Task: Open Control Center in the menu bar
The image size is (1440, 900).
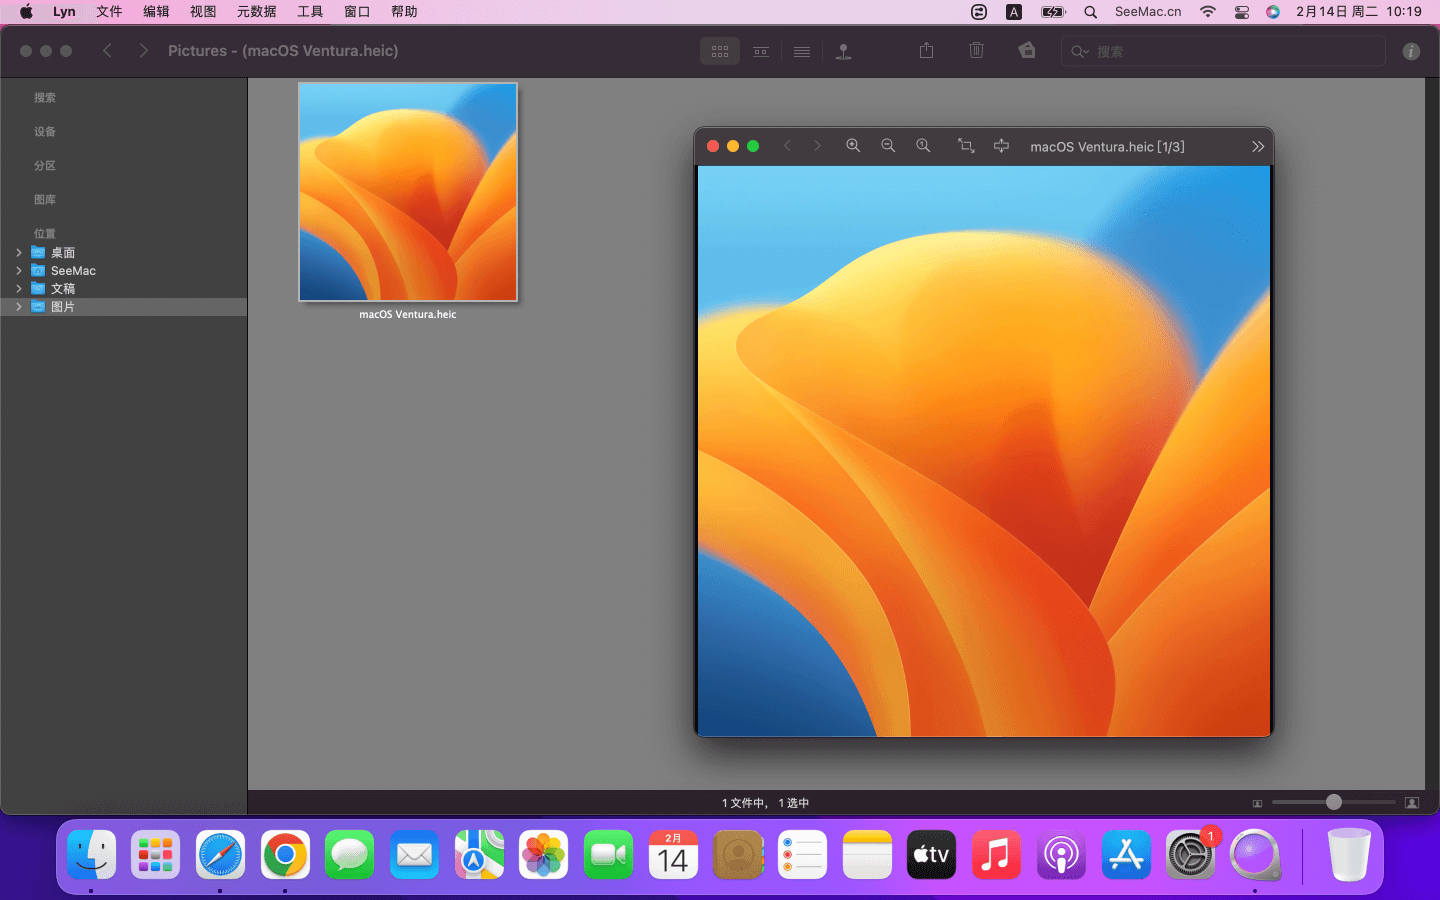Action: point(1242,12)
